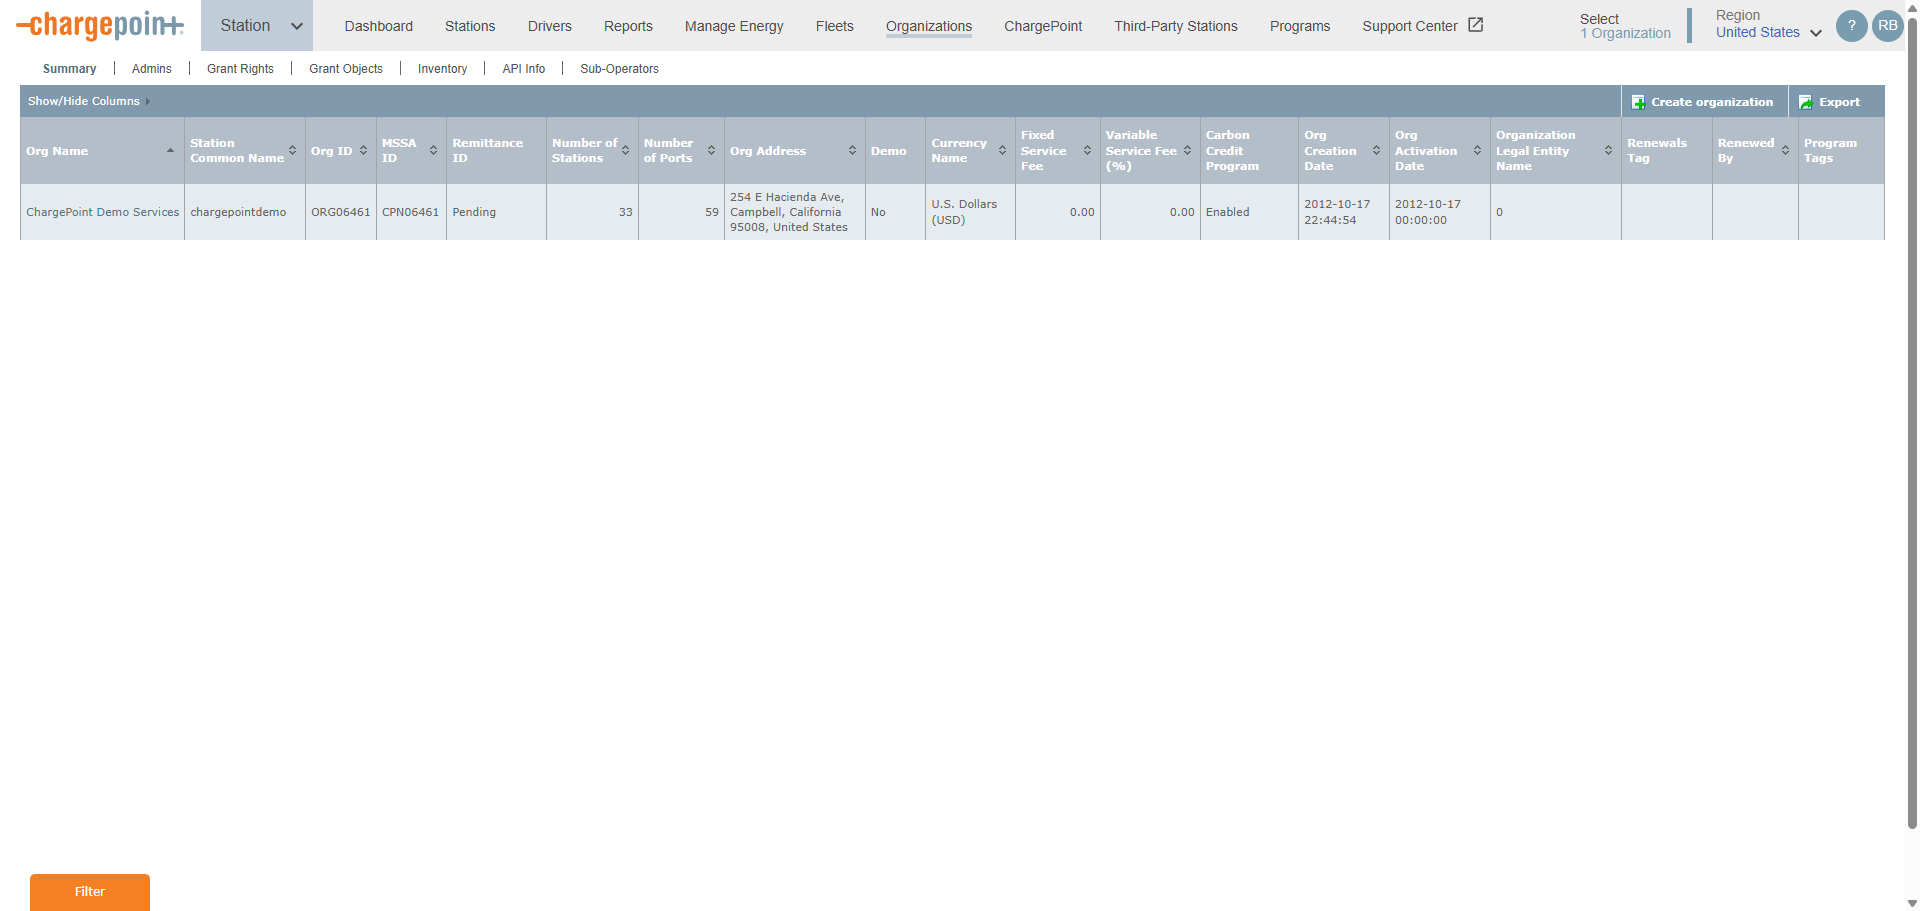The height and width of the screenshot is (911, 1920).
Task: Click the Carbon Credit Program column header
Action: [1249, 151]
